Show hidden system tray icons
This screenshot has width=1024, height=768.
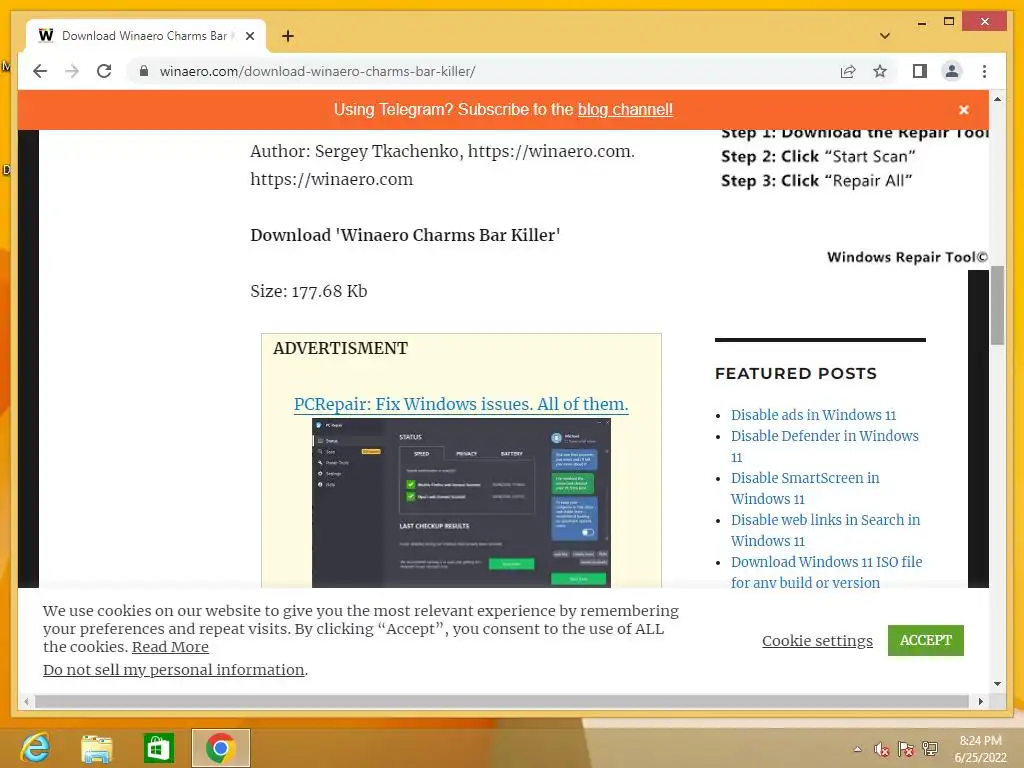(x=857, y=749)
